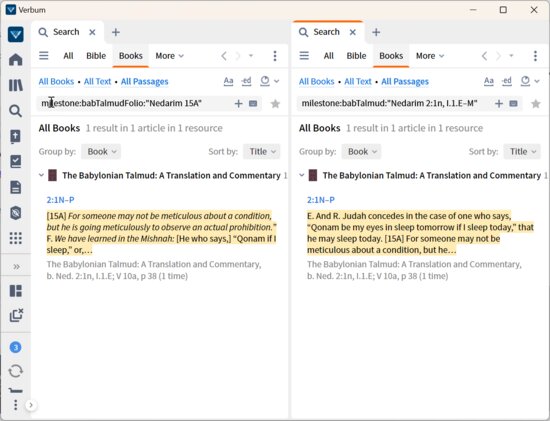Click All Text link in right panel
Viewport: 550px width, 421px height.
[x=357, y=81]
